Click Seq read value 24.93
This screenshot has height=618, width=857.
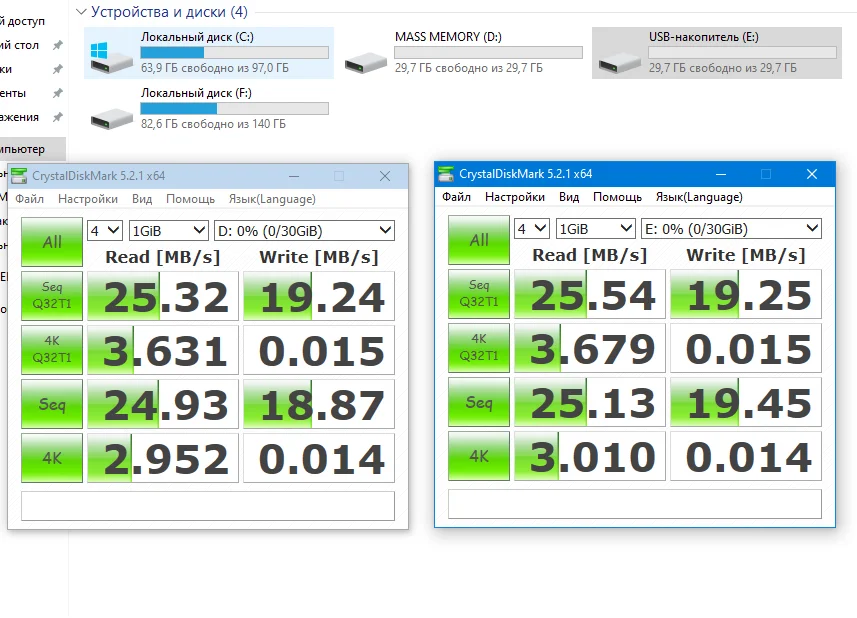pos(163,404)
